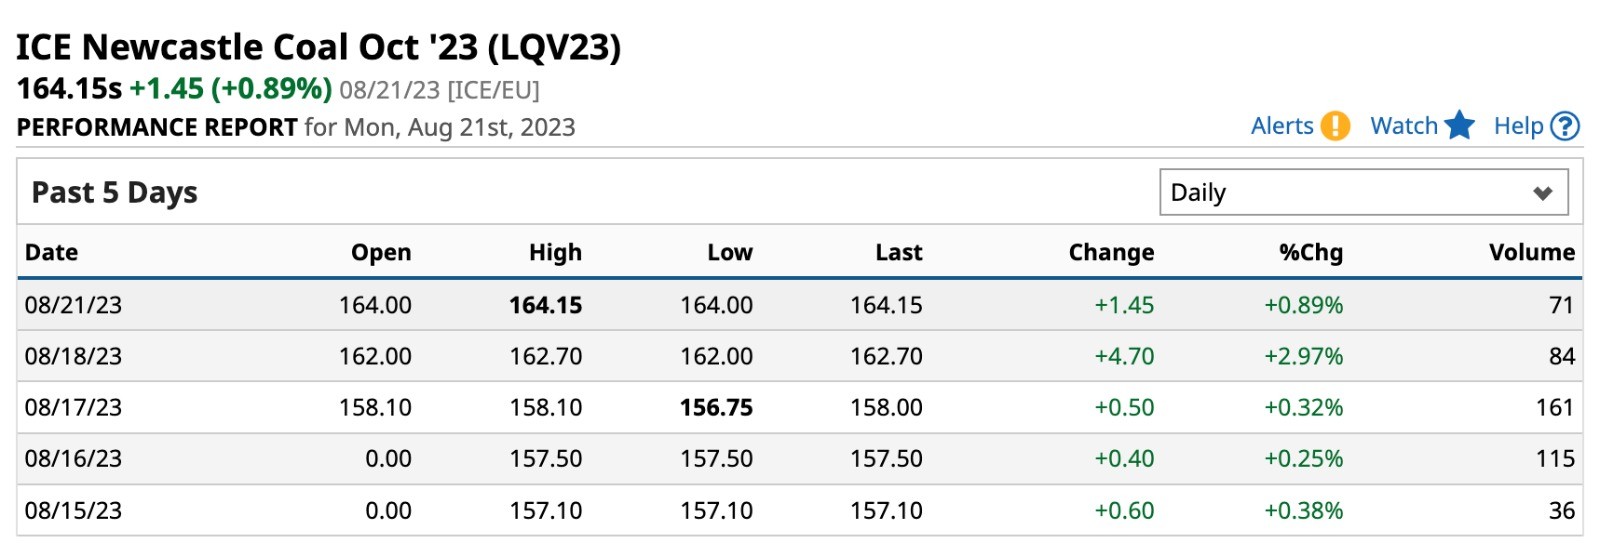Add to watchlist via Watch link
This screenshot has height=556, width=1600.
[1404, 126]
